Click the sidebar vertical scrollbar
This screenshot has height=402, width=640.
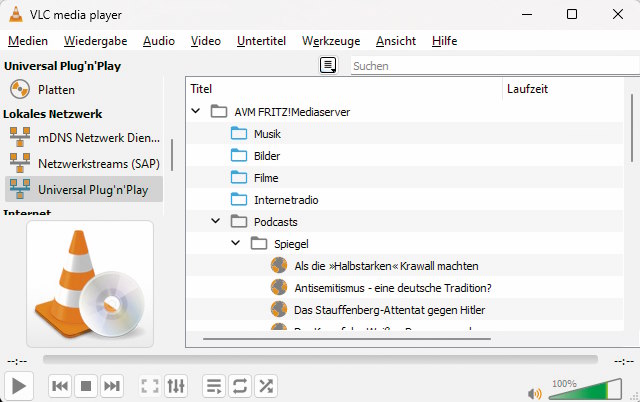click(172, 155)
